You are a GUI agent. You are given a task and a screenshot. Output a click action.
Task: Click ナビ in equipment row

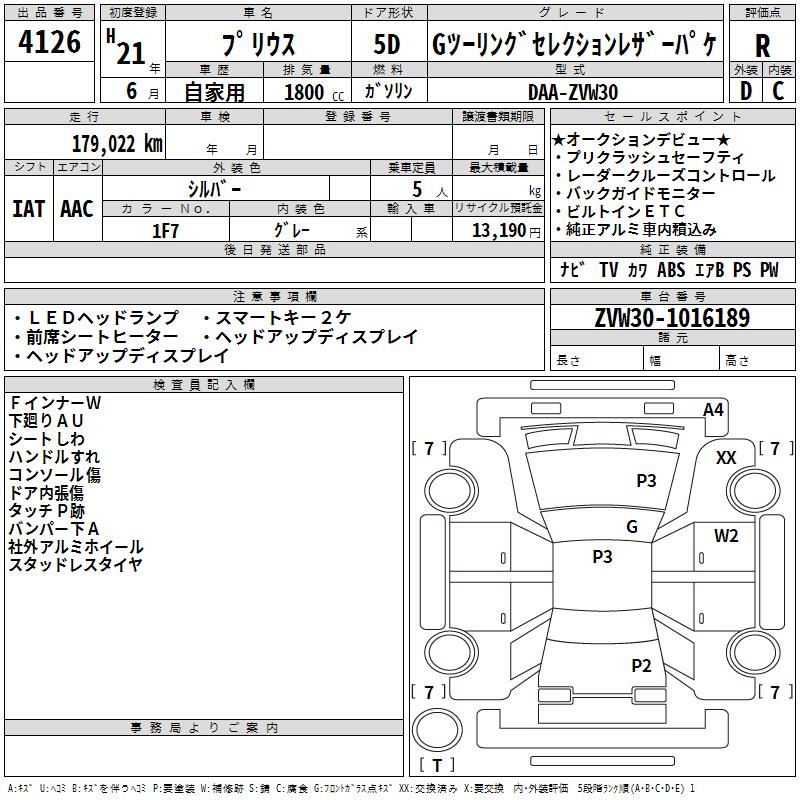point(572,270)
